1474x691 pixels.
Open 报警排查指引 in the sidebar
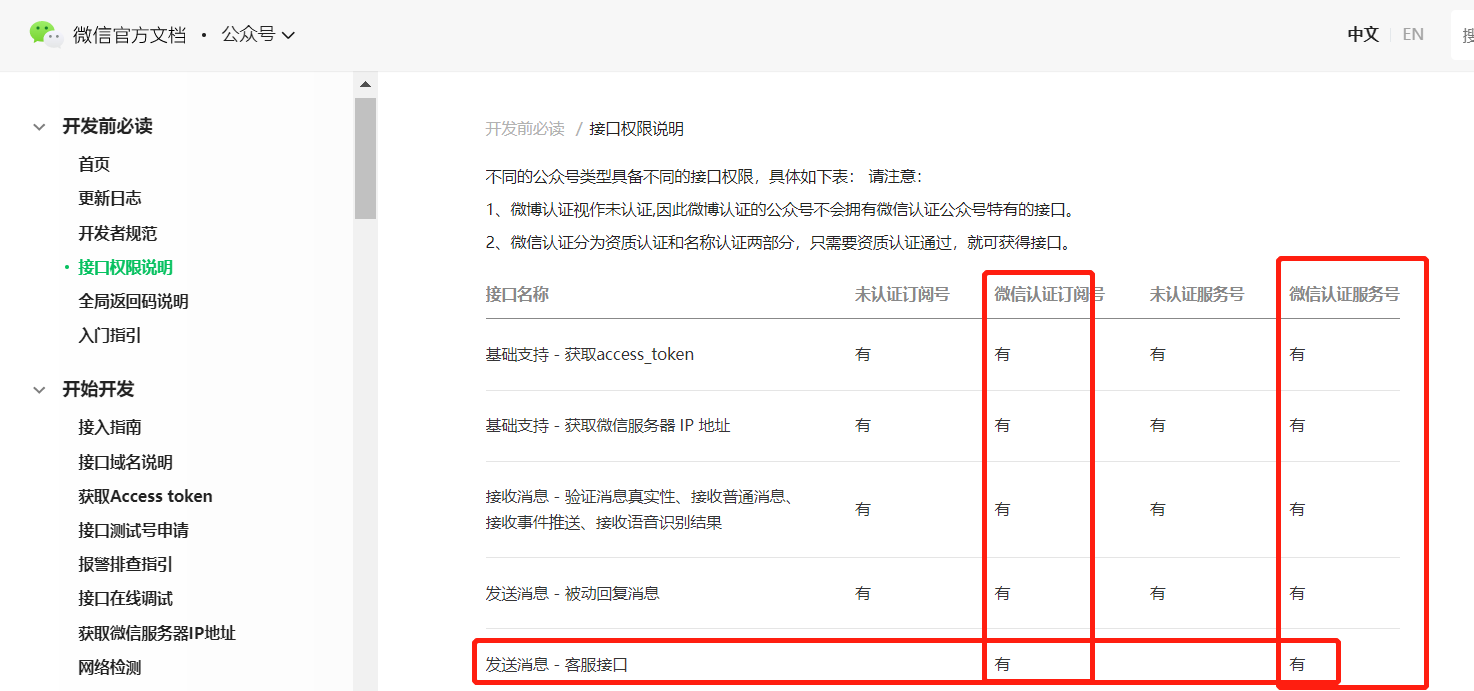point(125,564)
